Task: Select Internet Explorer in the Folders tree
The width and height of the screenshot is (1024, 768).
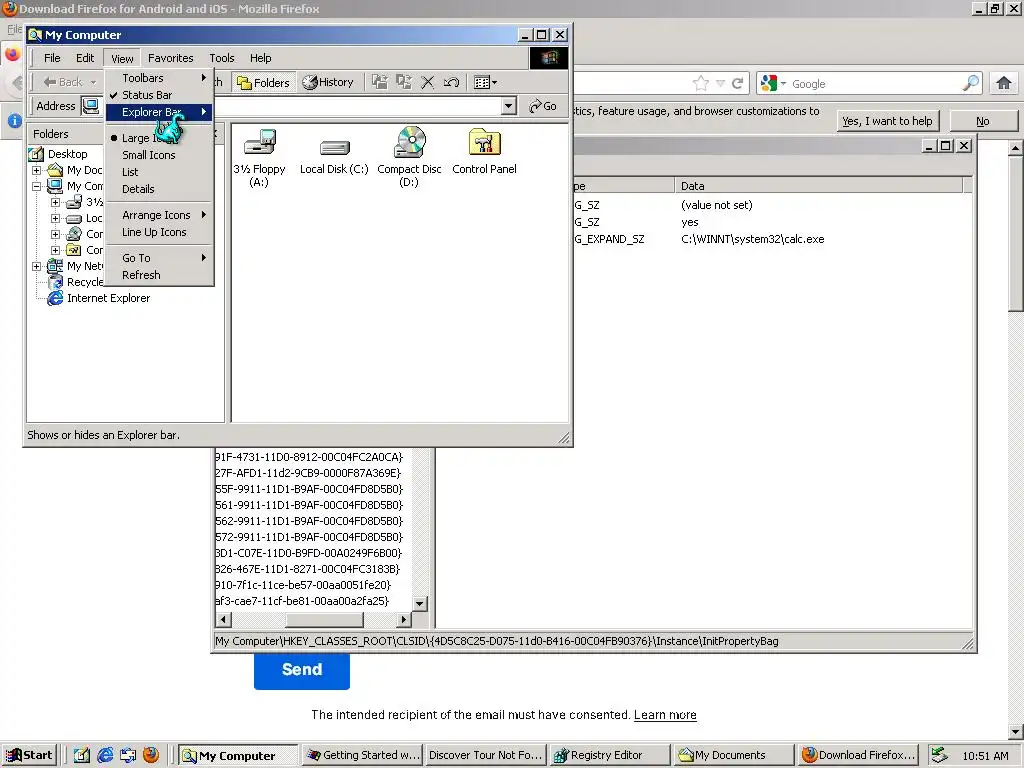Action: coord(108,298)
